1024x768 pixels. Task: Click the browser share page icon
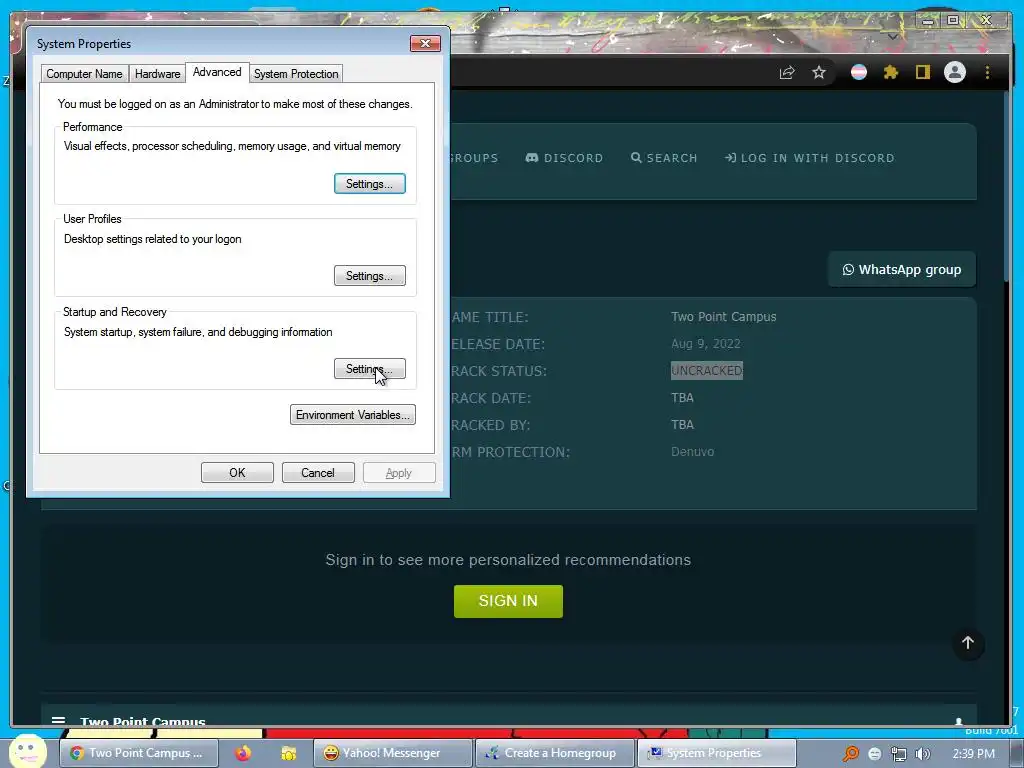pos(787,72)
